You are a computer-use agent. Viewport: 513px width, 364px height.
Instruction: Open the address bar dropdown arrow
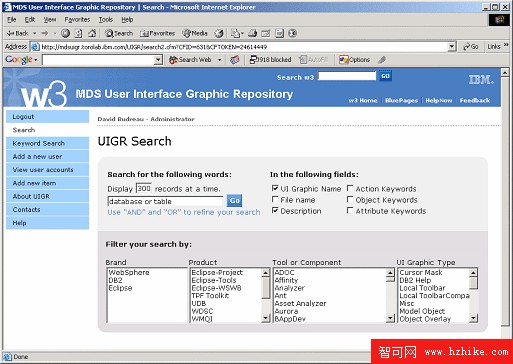(452, 47)
